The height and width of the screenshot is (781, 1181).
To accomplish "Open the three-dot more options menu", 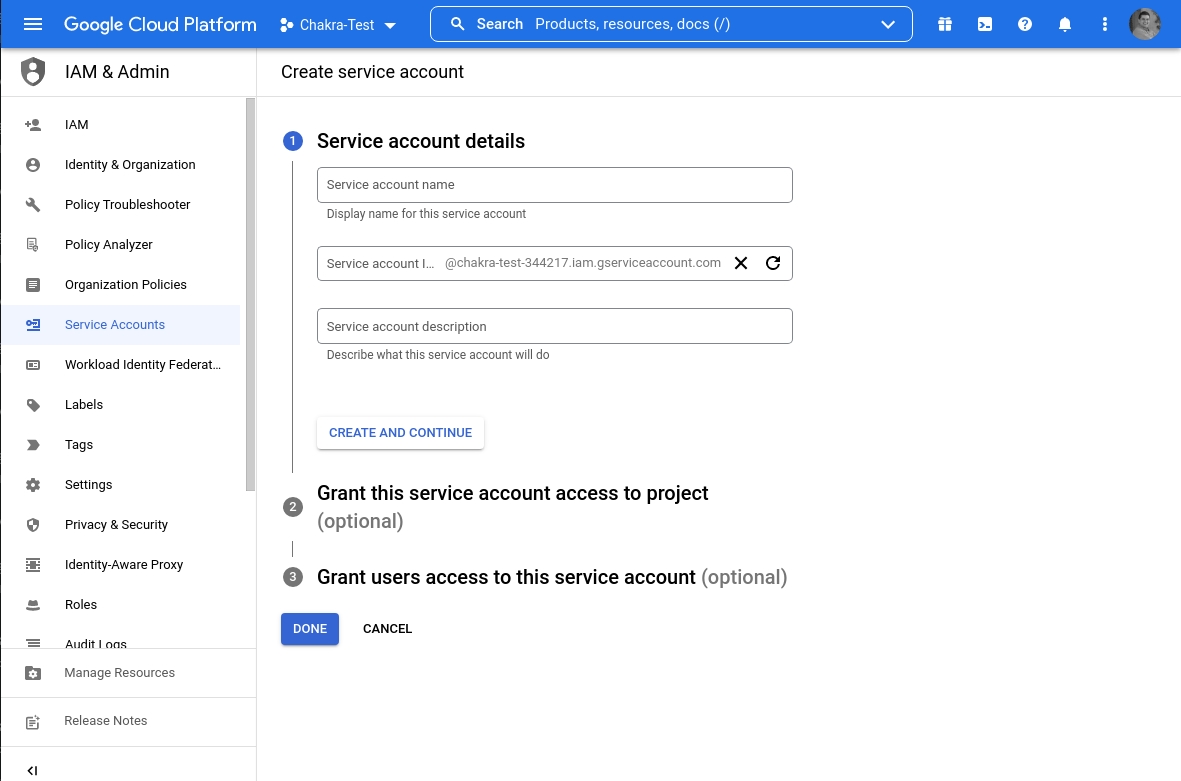I will point(1105,24).
